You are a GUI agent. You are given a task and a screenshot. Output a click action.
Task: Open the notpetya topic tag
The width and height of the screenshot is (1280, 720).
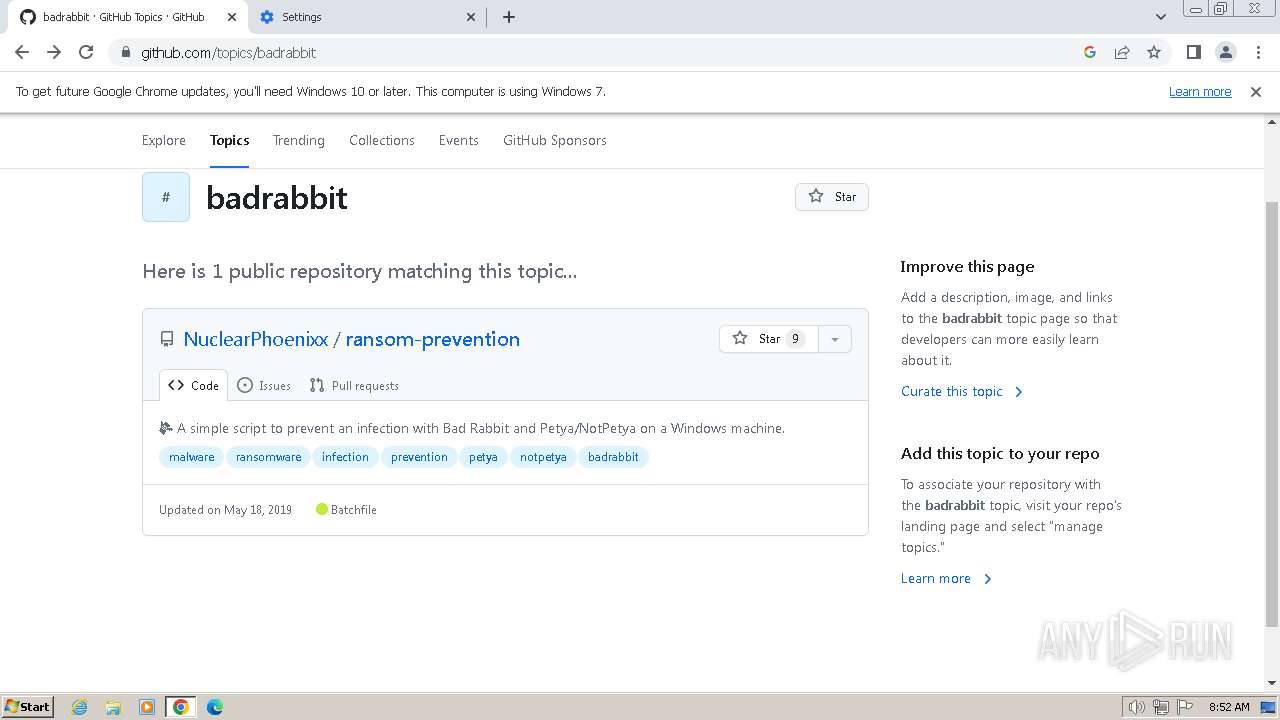(x=543, y=457)
